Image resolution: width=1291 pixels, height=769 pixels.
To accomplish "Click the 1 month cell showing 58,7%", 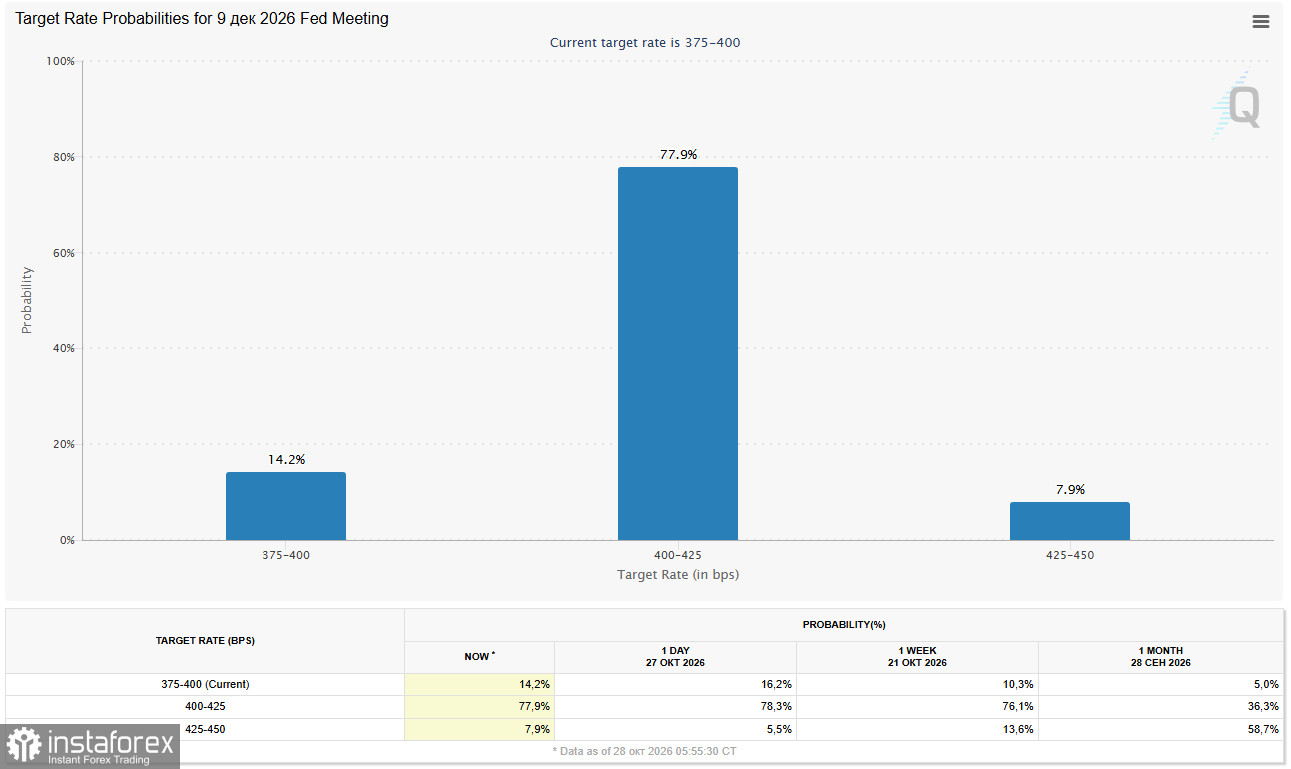I will [1160, 730].
